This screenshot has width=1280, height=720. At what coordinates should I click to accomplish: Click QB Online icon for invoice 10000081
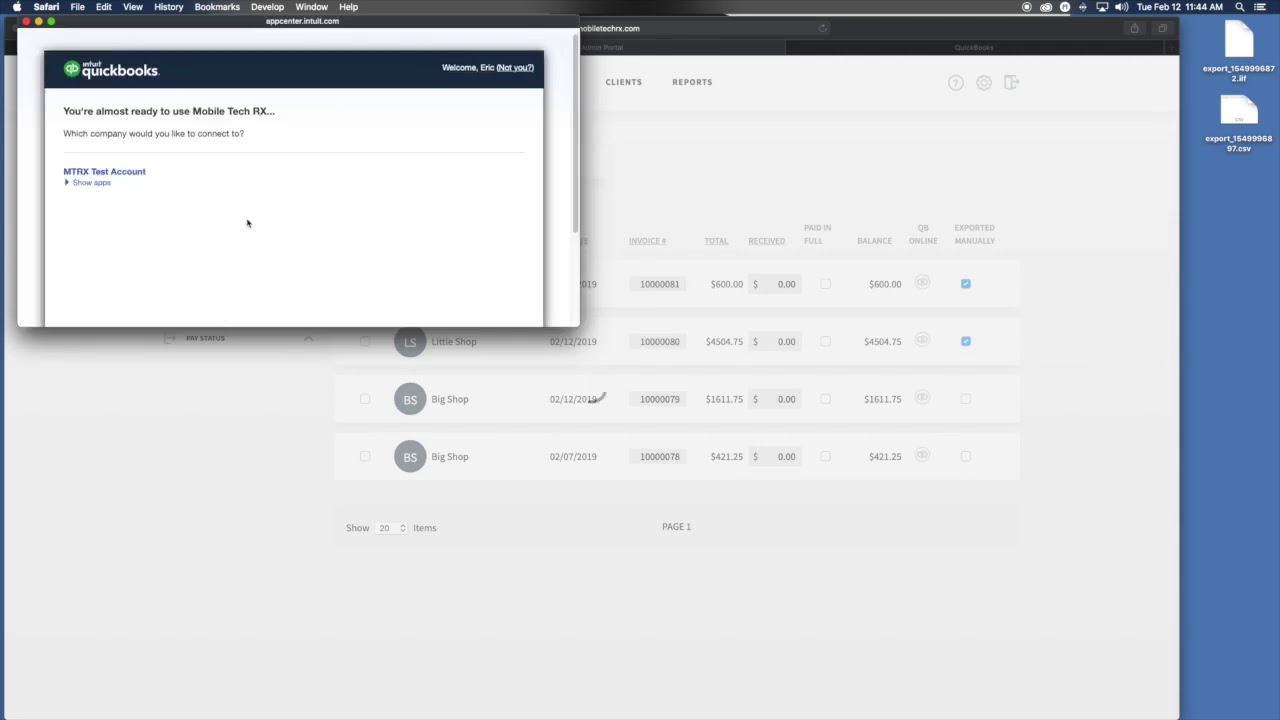(x=922, y=283)
